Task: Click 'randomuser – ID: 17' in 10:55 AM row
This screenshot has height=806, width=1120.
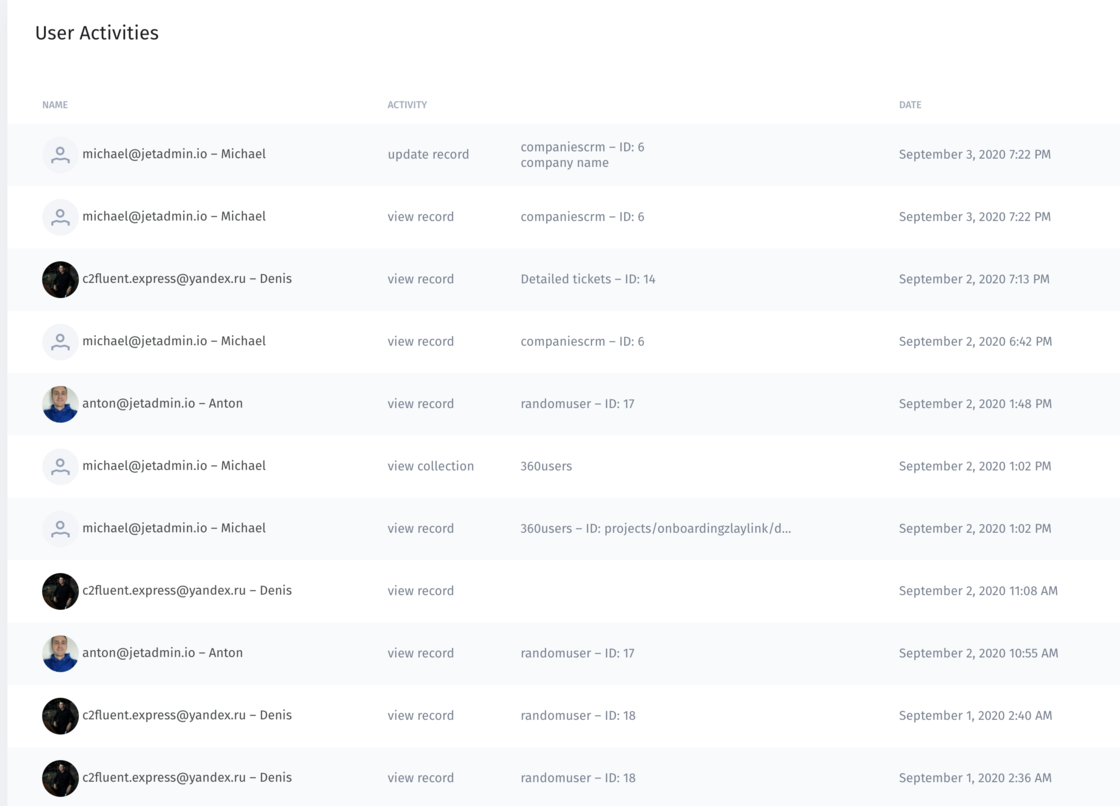Action: coord(577,653)
